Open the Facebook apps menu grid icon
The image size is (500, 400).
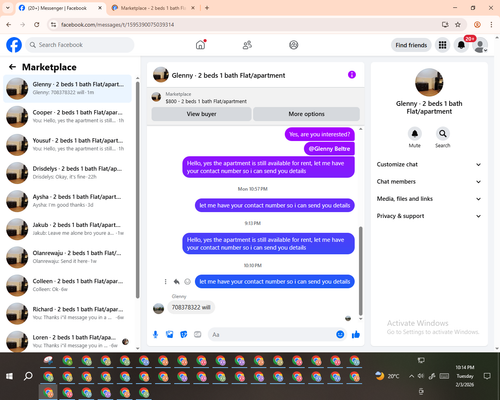pos(442,45)
